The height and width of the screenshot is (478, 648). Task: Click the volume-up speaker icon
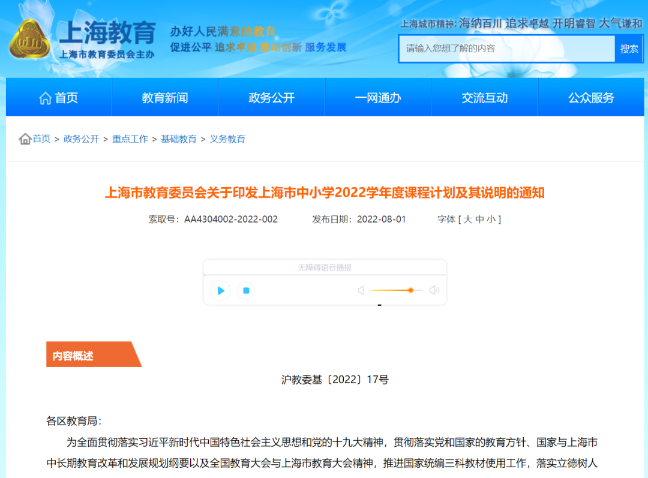(434, 290)
